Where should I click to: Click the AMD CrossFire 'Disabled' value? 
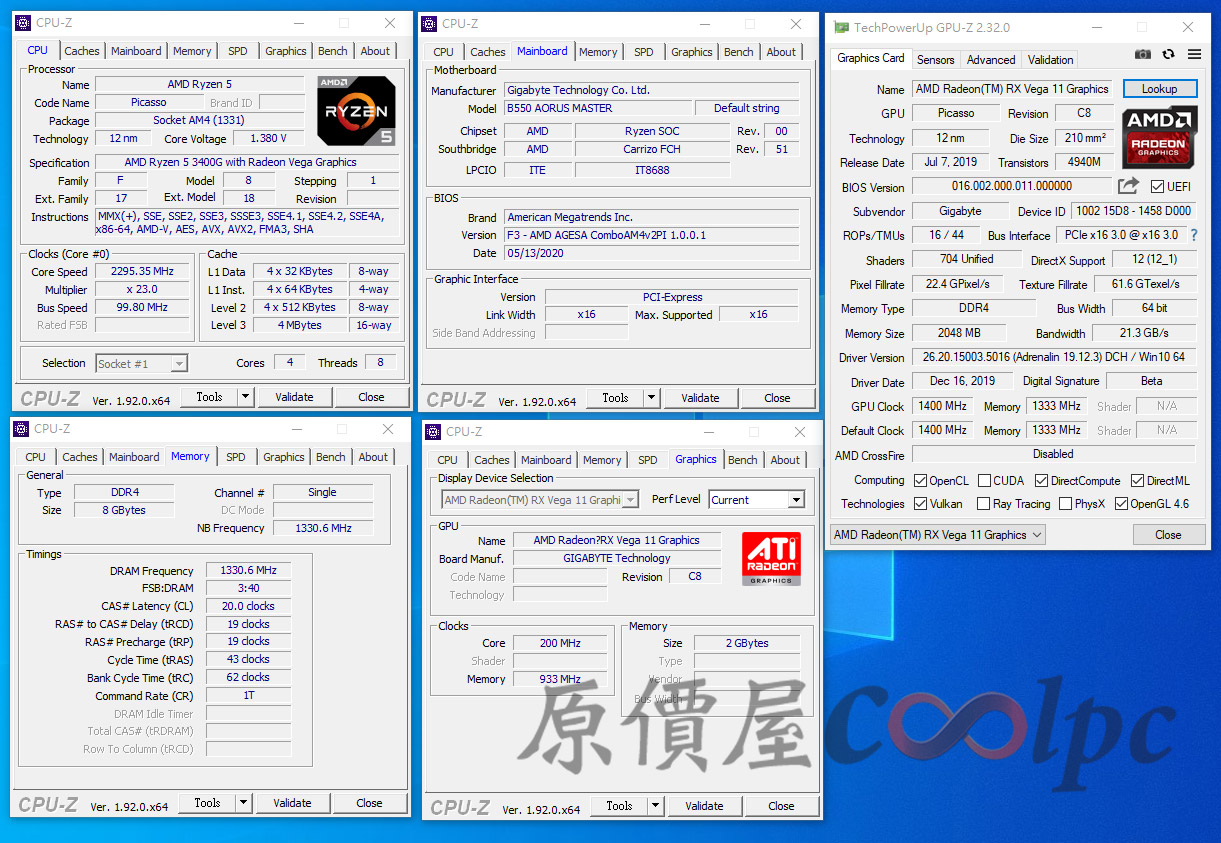[x=1054, y=454]
